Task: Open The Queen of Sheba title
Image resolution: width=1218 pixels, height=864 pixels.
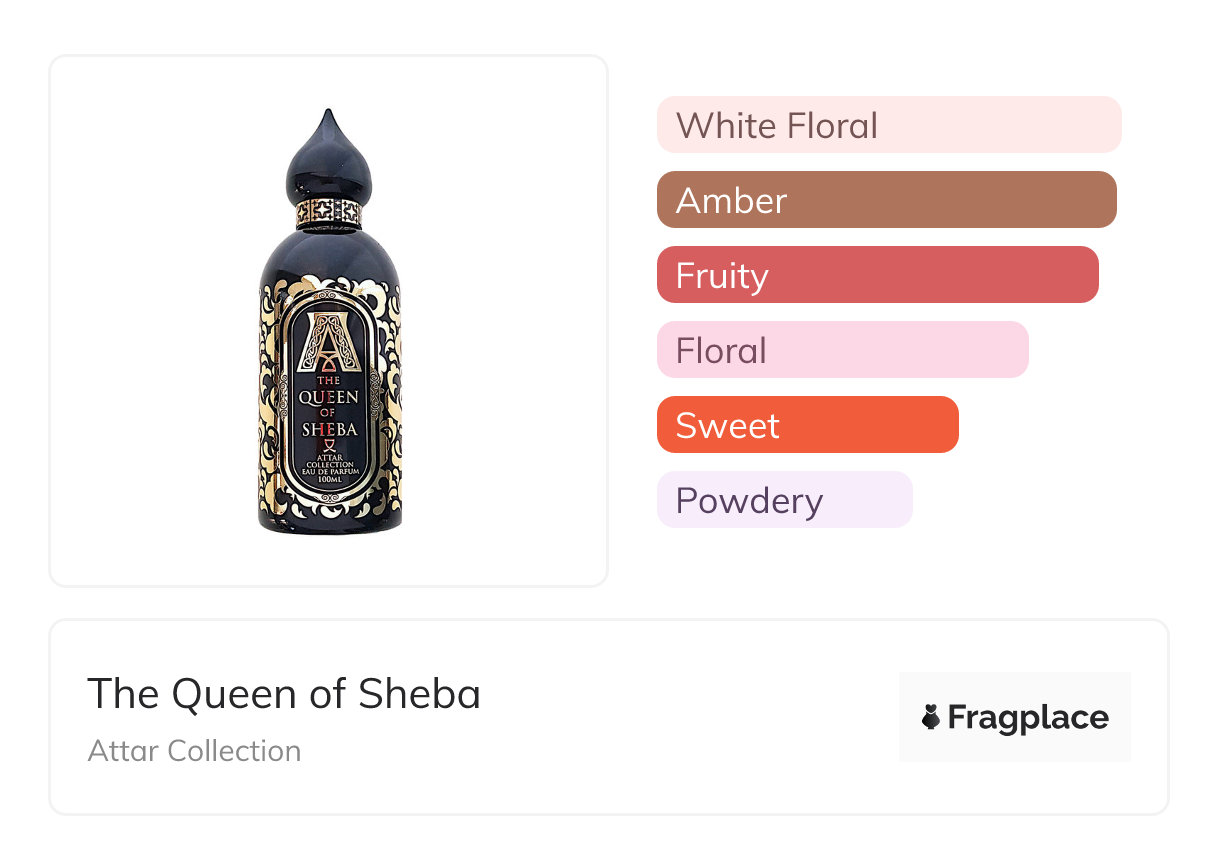Action: coord(284,694)
